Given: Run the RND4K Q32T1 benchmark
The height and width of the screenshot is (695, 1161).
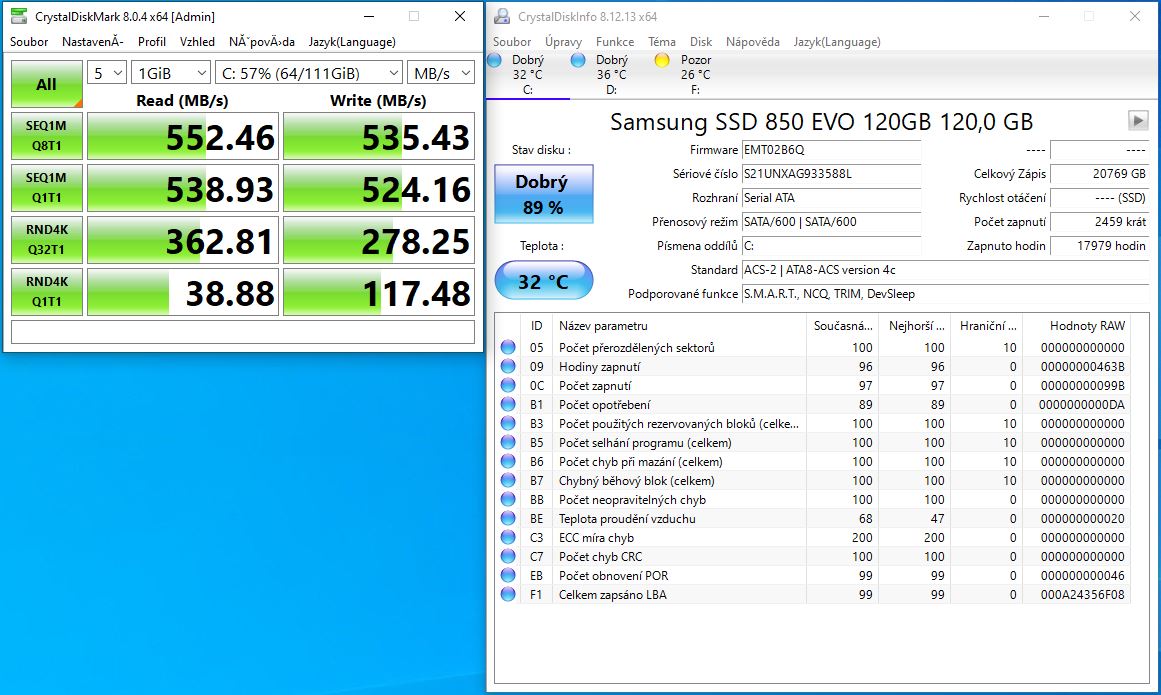Looking at the screenshot, I should pyautogui.click(x=46, y=240).
